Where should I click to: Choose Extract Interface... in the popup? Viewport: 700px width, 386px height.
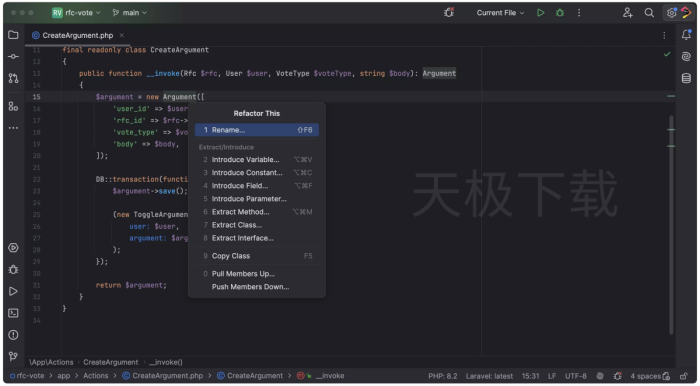point(257,238)
